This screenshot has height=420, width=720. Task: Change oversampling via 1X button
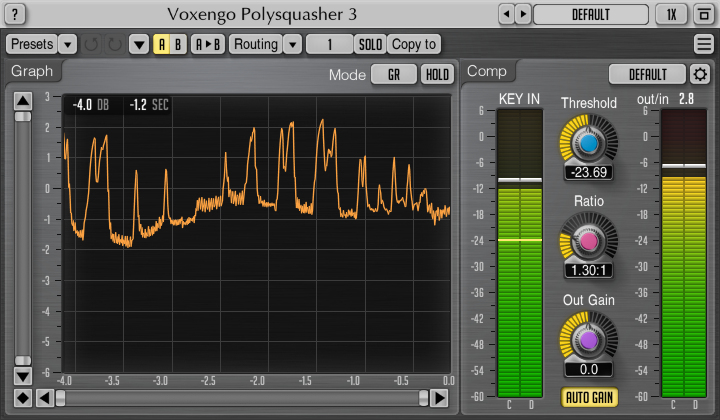pos(671,14)
